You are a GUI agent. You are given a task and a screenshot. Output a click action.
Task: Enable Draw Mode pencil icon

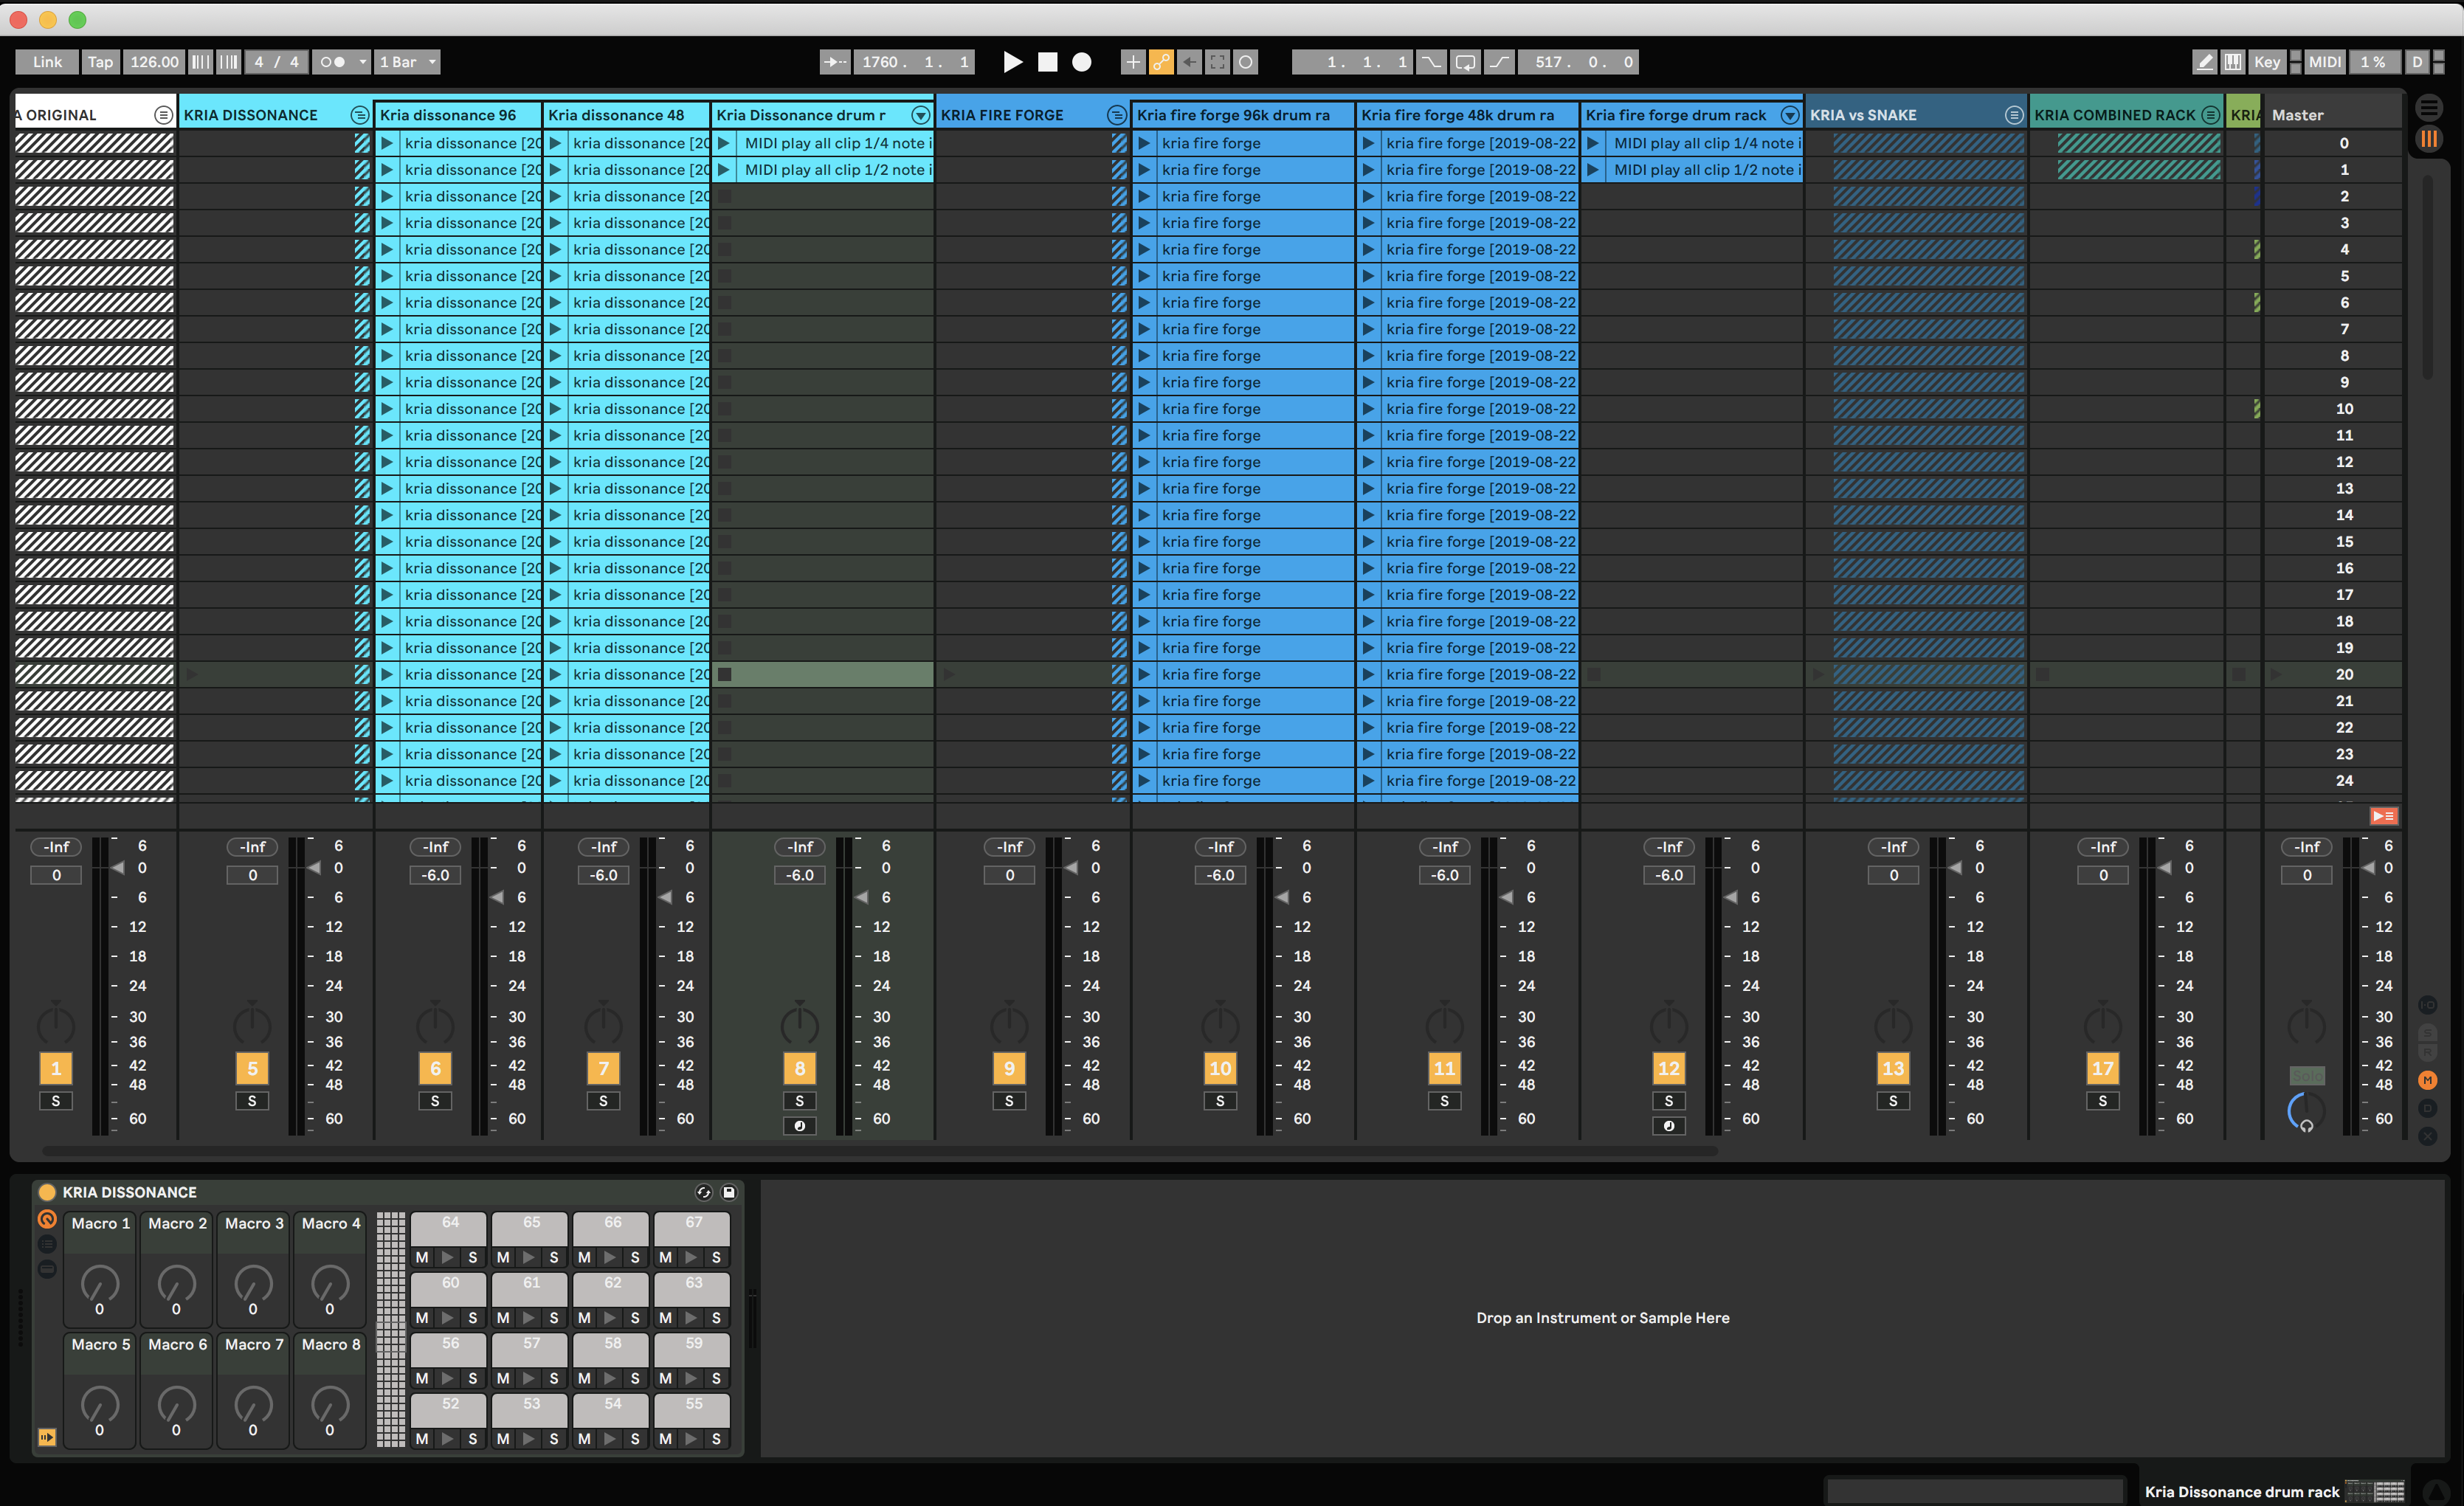2204,62
